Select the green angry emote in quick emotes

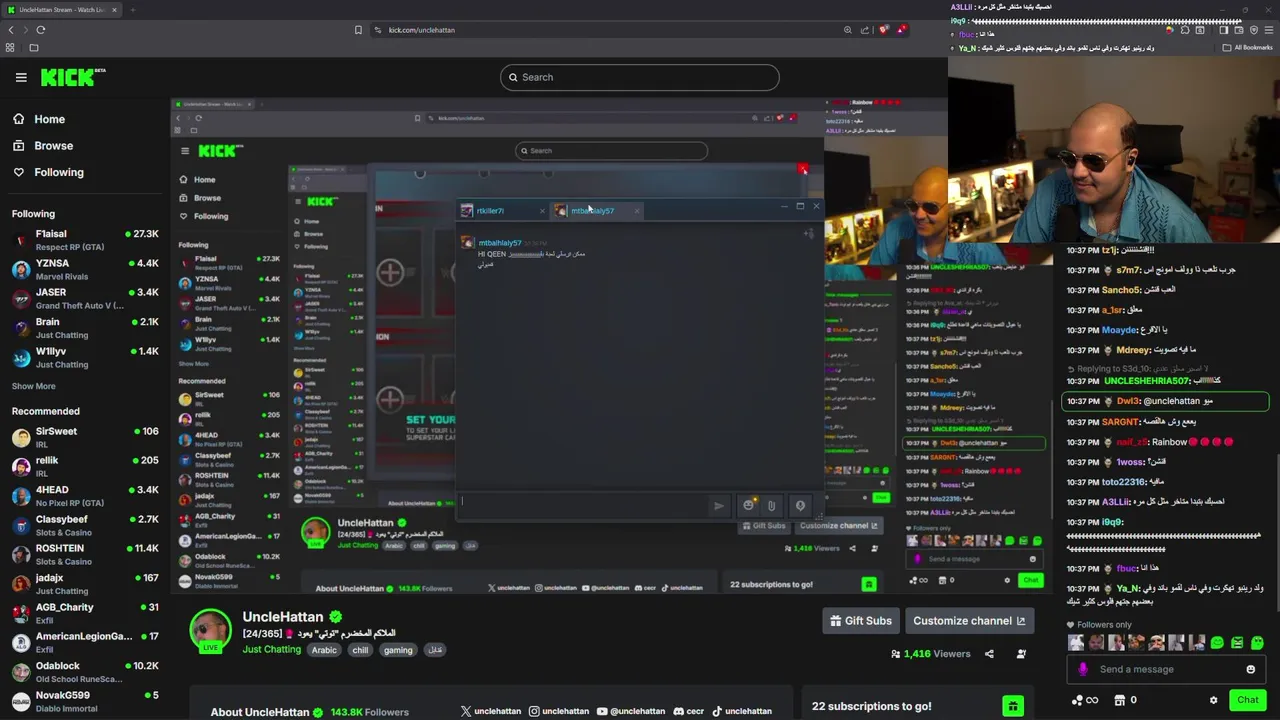pos(1237,643)
